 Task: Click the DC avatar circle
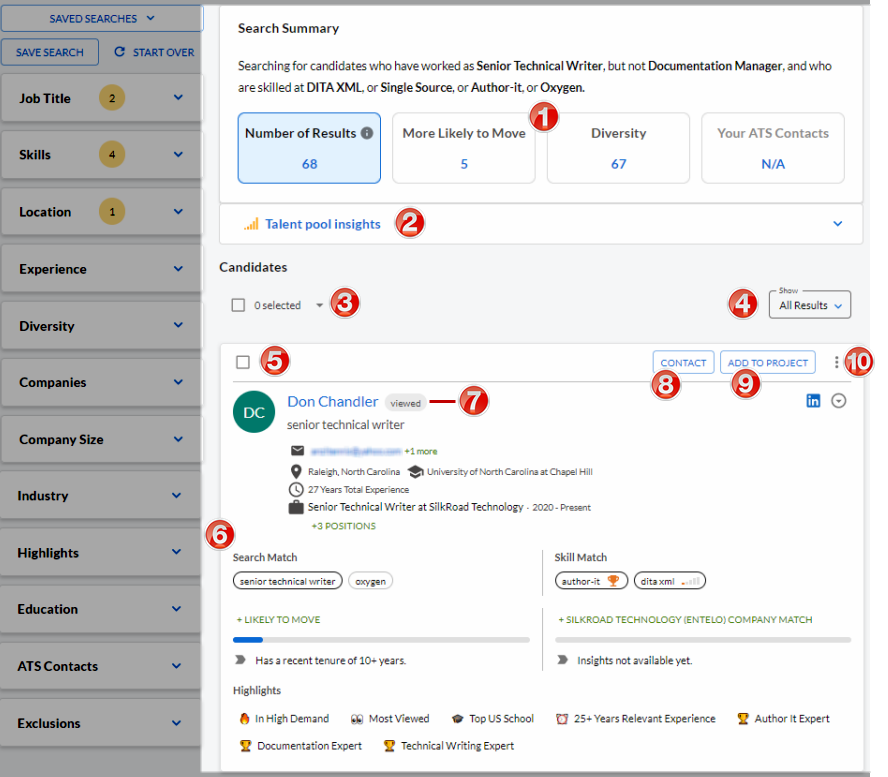point(254,412)
